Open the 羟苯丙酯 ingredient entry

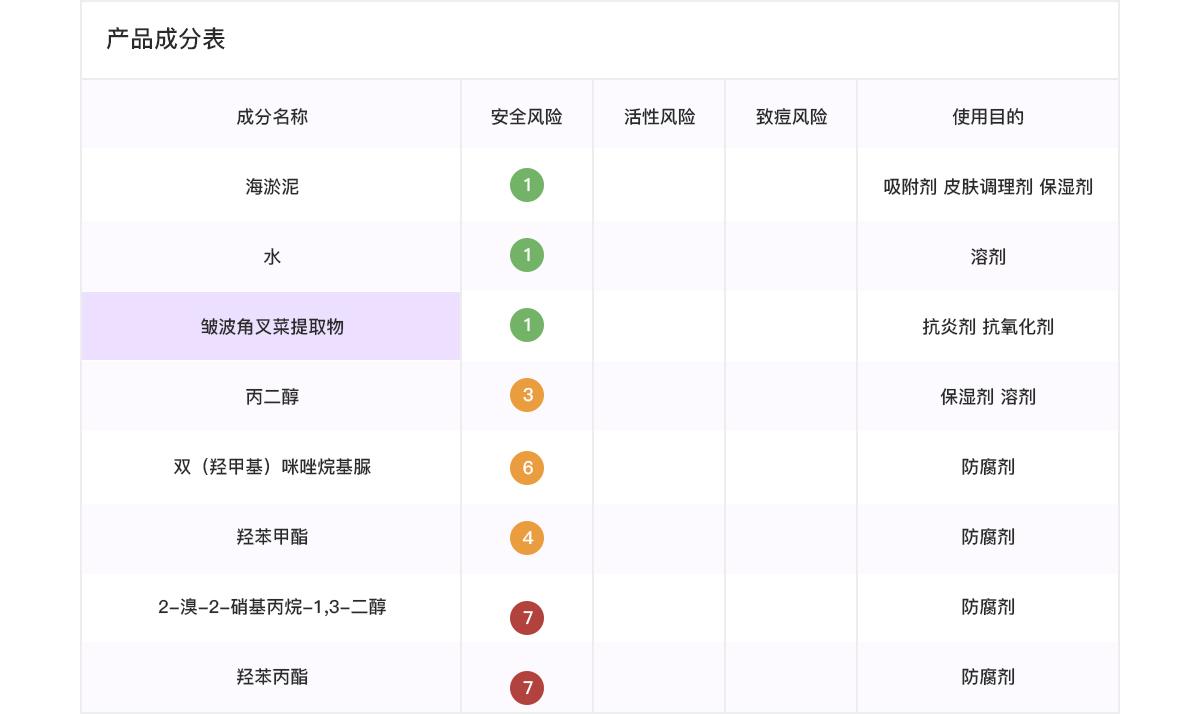272,677
